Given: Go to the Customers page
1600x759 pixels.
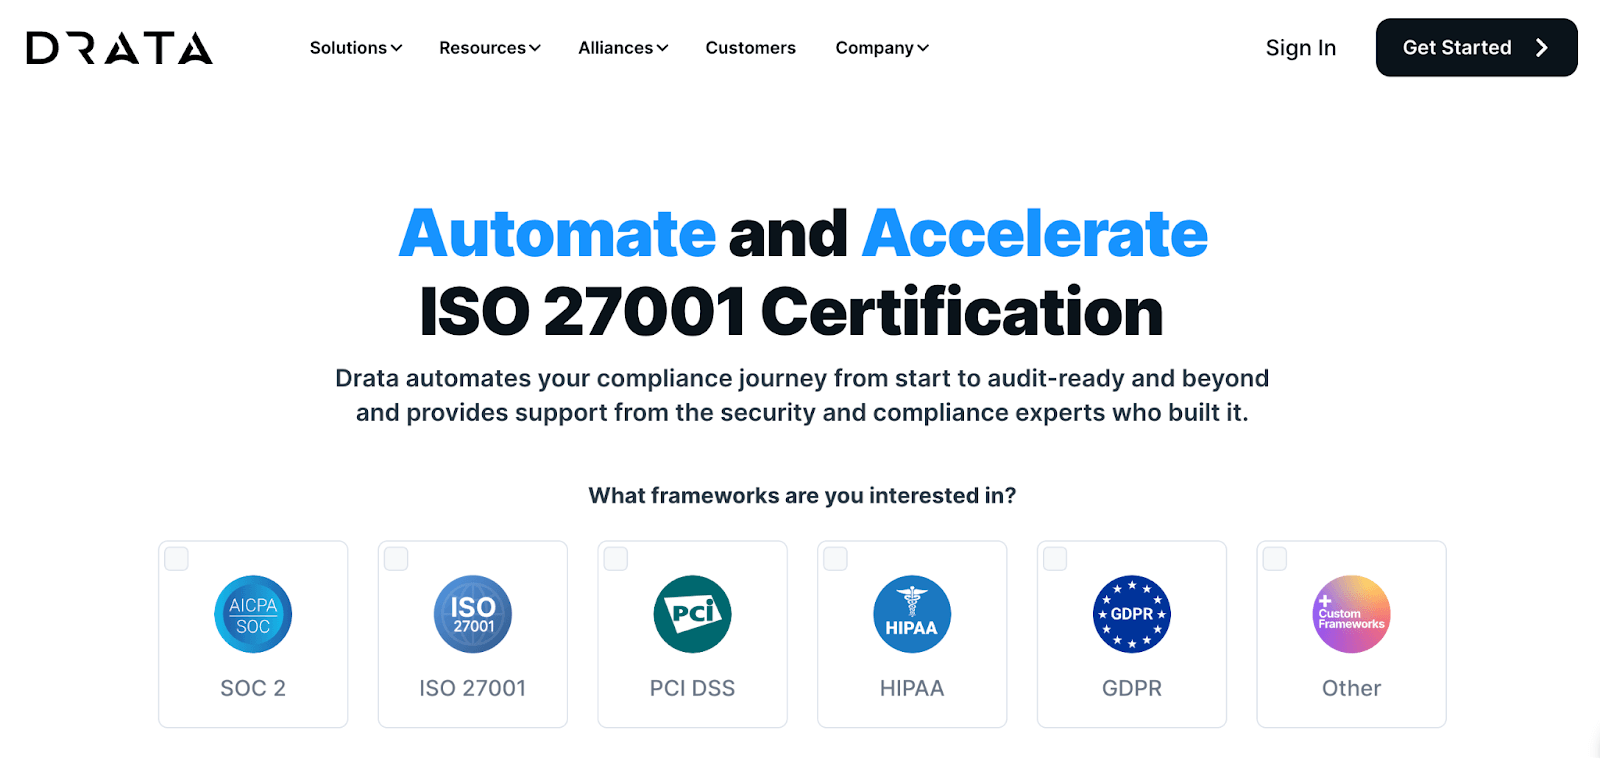Looking at the screenshot, I should 751,48.
